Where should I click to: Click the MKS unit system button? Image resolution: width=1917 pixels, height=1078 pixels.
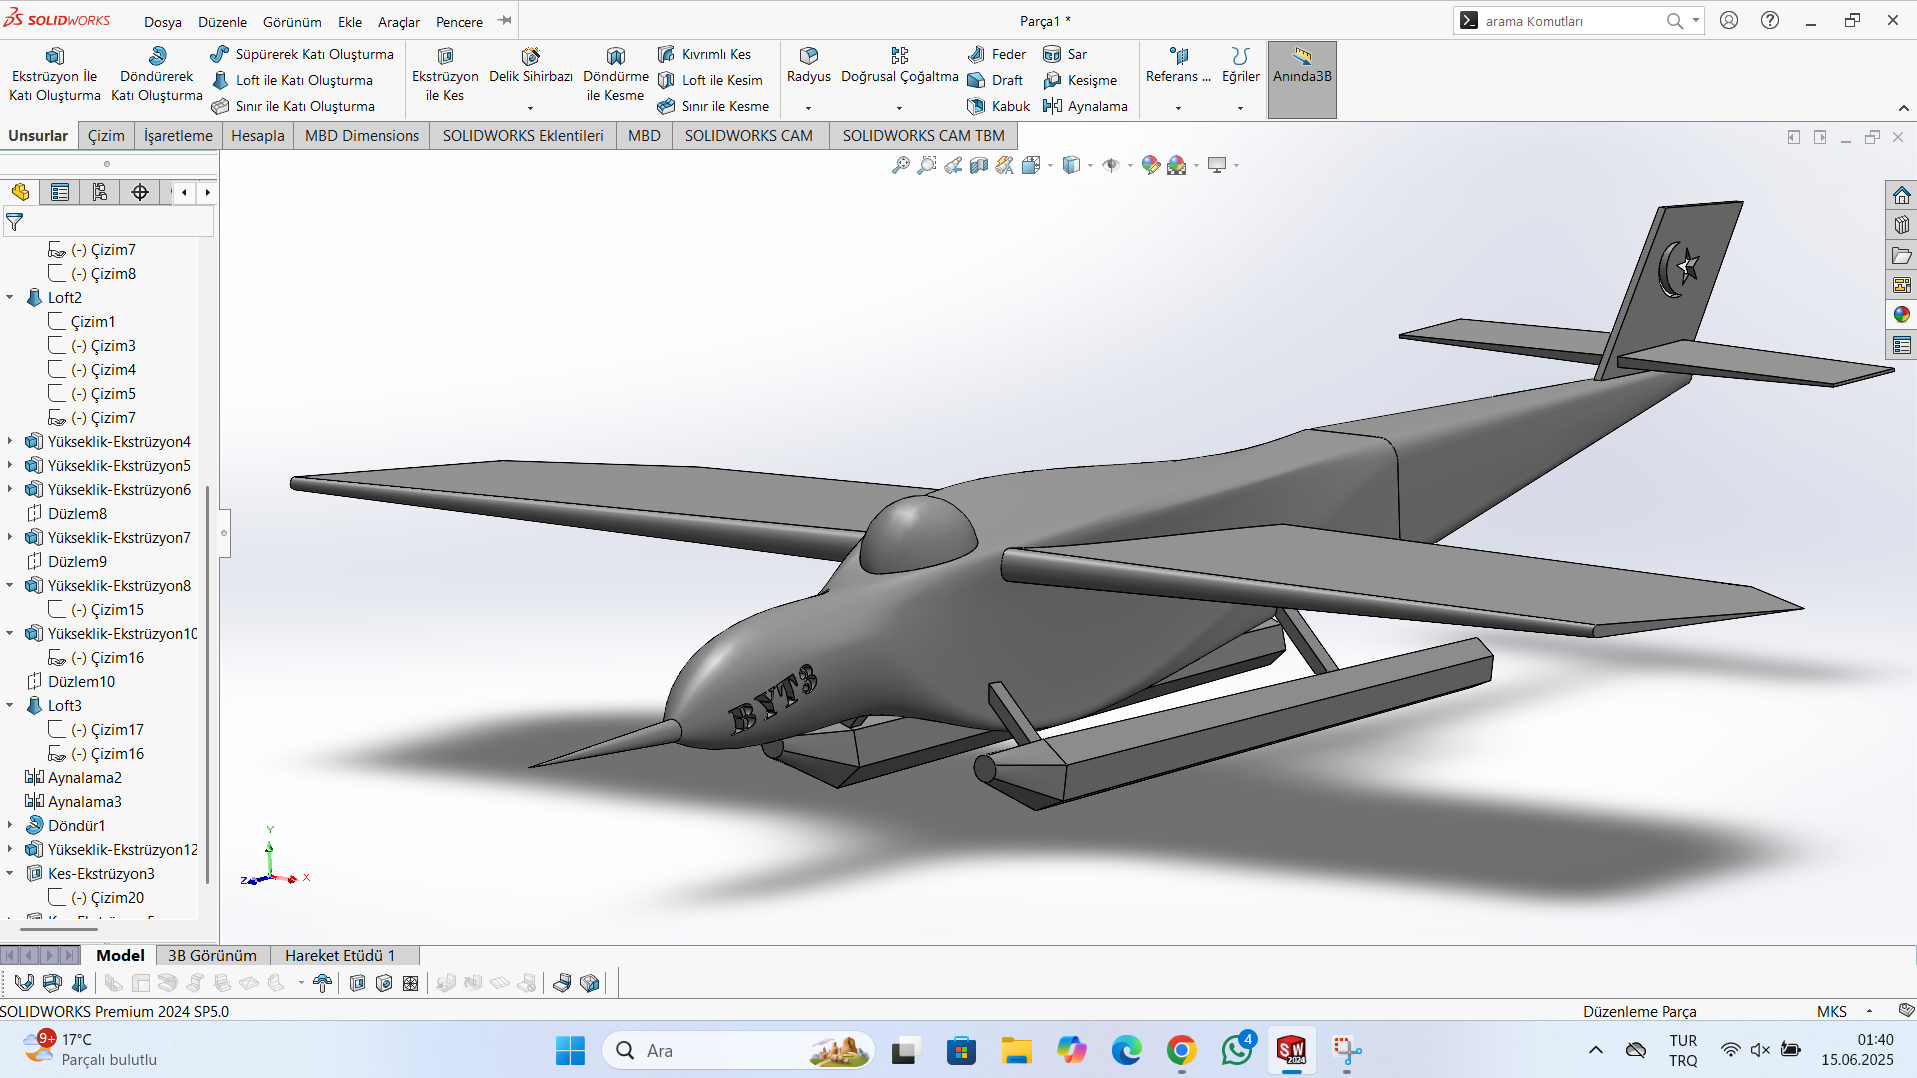1831,1011
